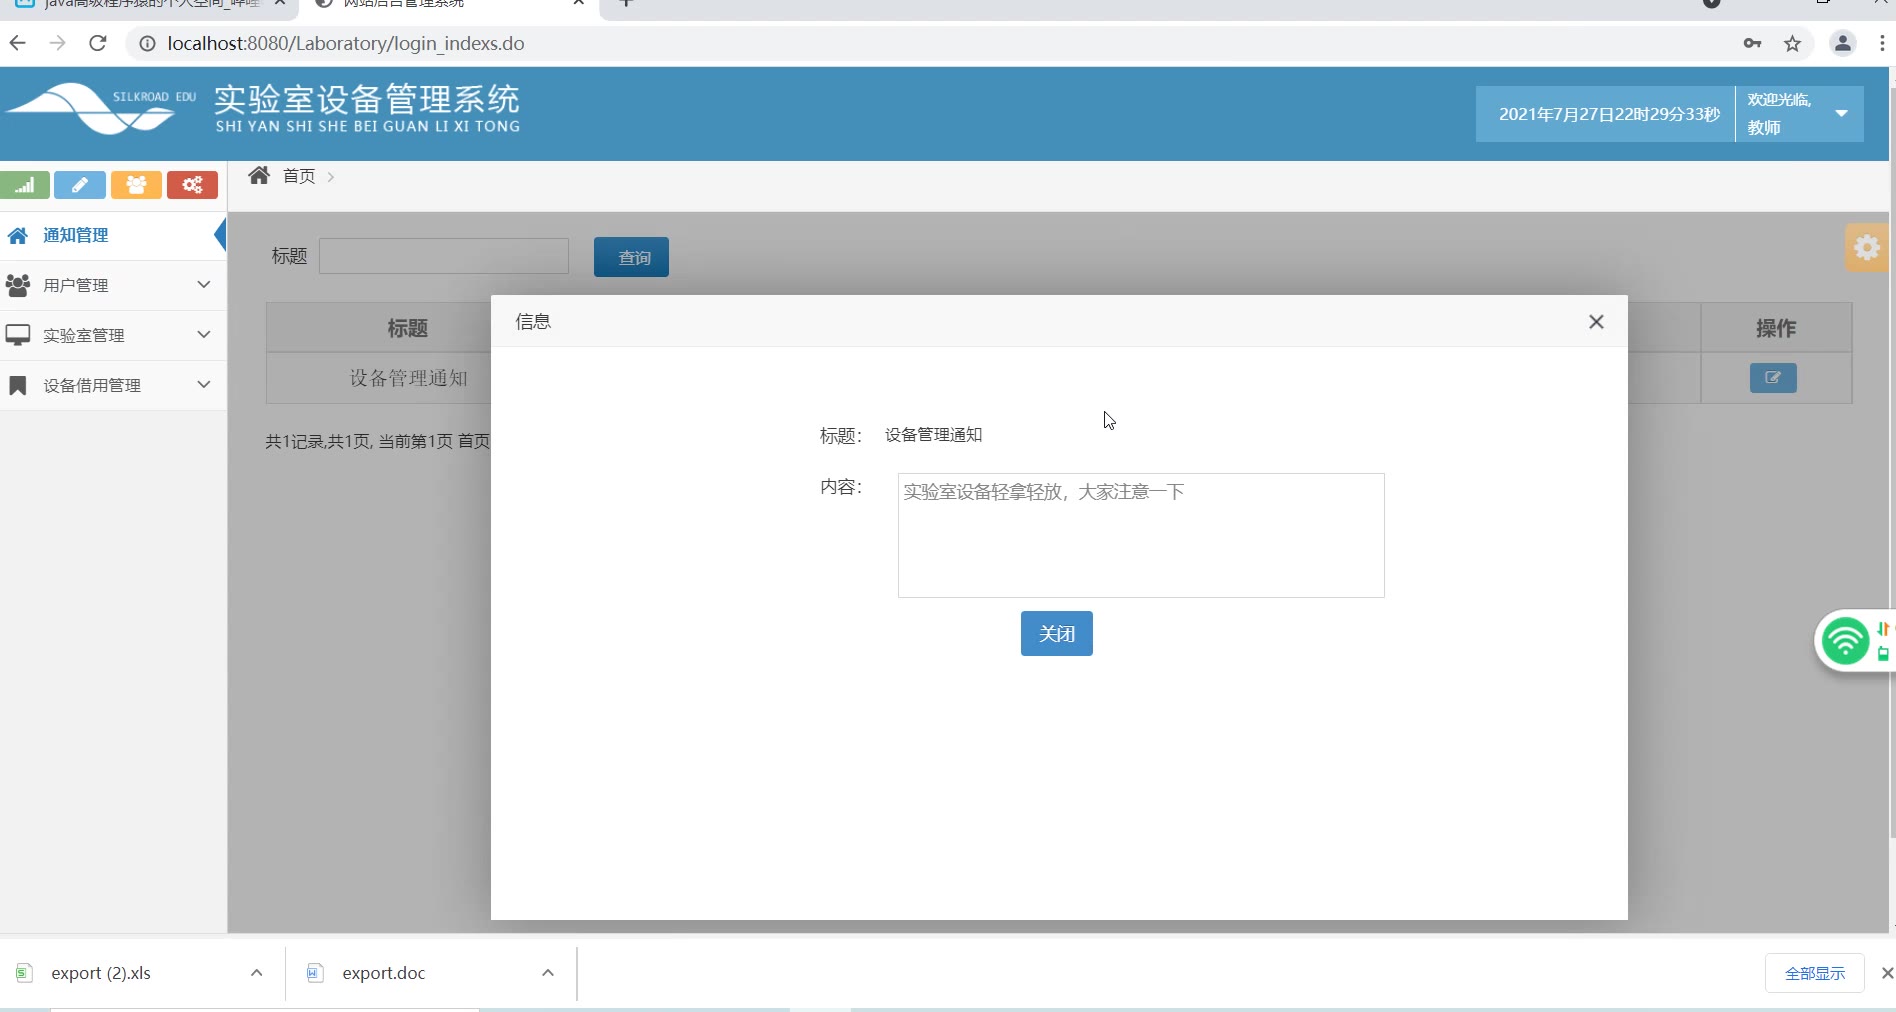Viewport: 1896px width, 1012px height.
Task: Open the saved password key icon
Action: (x=1752, y=44)
